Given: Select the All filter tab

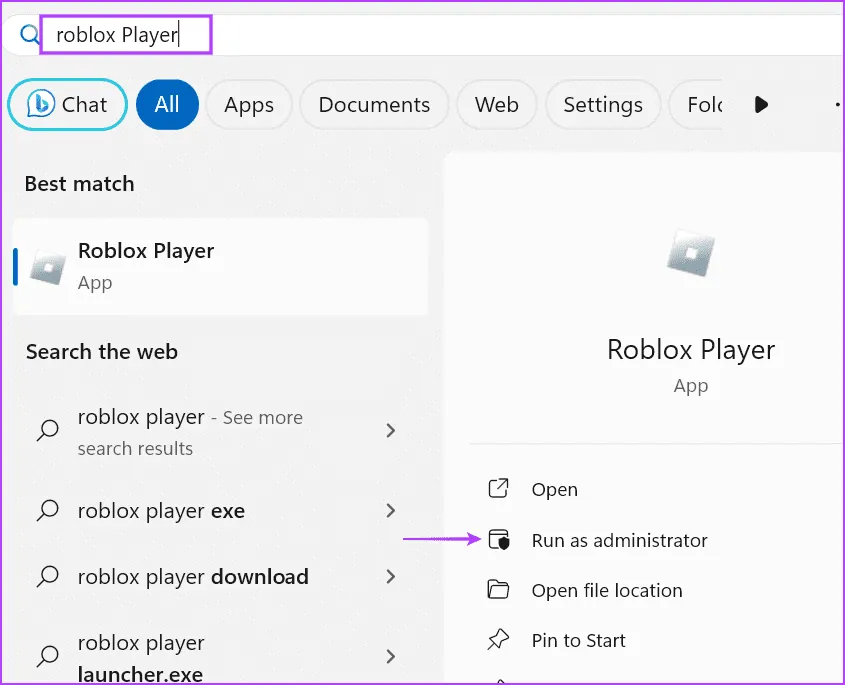Looking at the screenshot, I should tap(167, 105).
